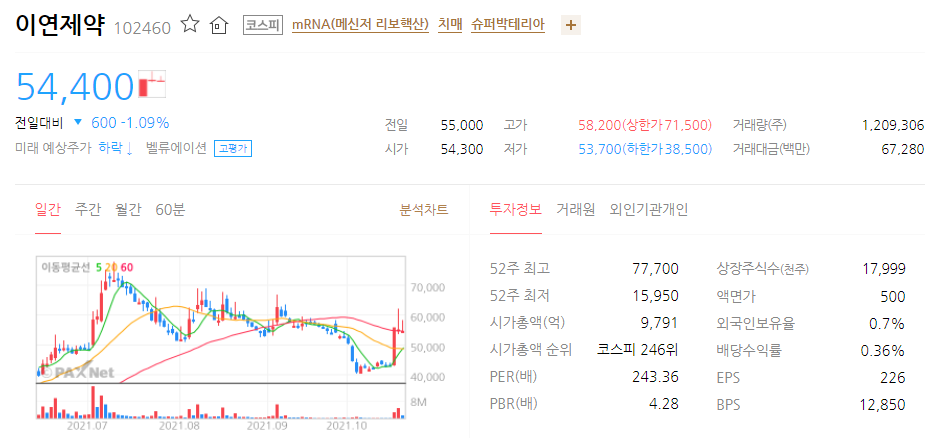Click the low price 53,700(하한가38,500)
The width and height of the screenshot is (939, 448).
[645, 149]
